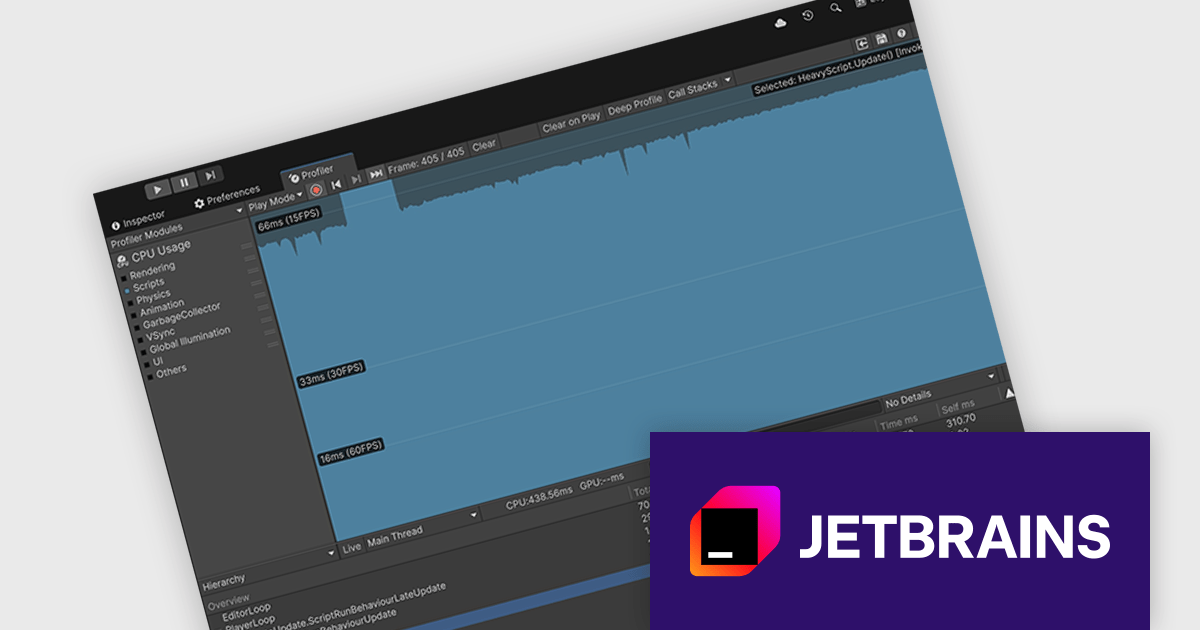Click the JetBrains logo icon
Viewport: 1200px width, 630px height.
[735, 531]
